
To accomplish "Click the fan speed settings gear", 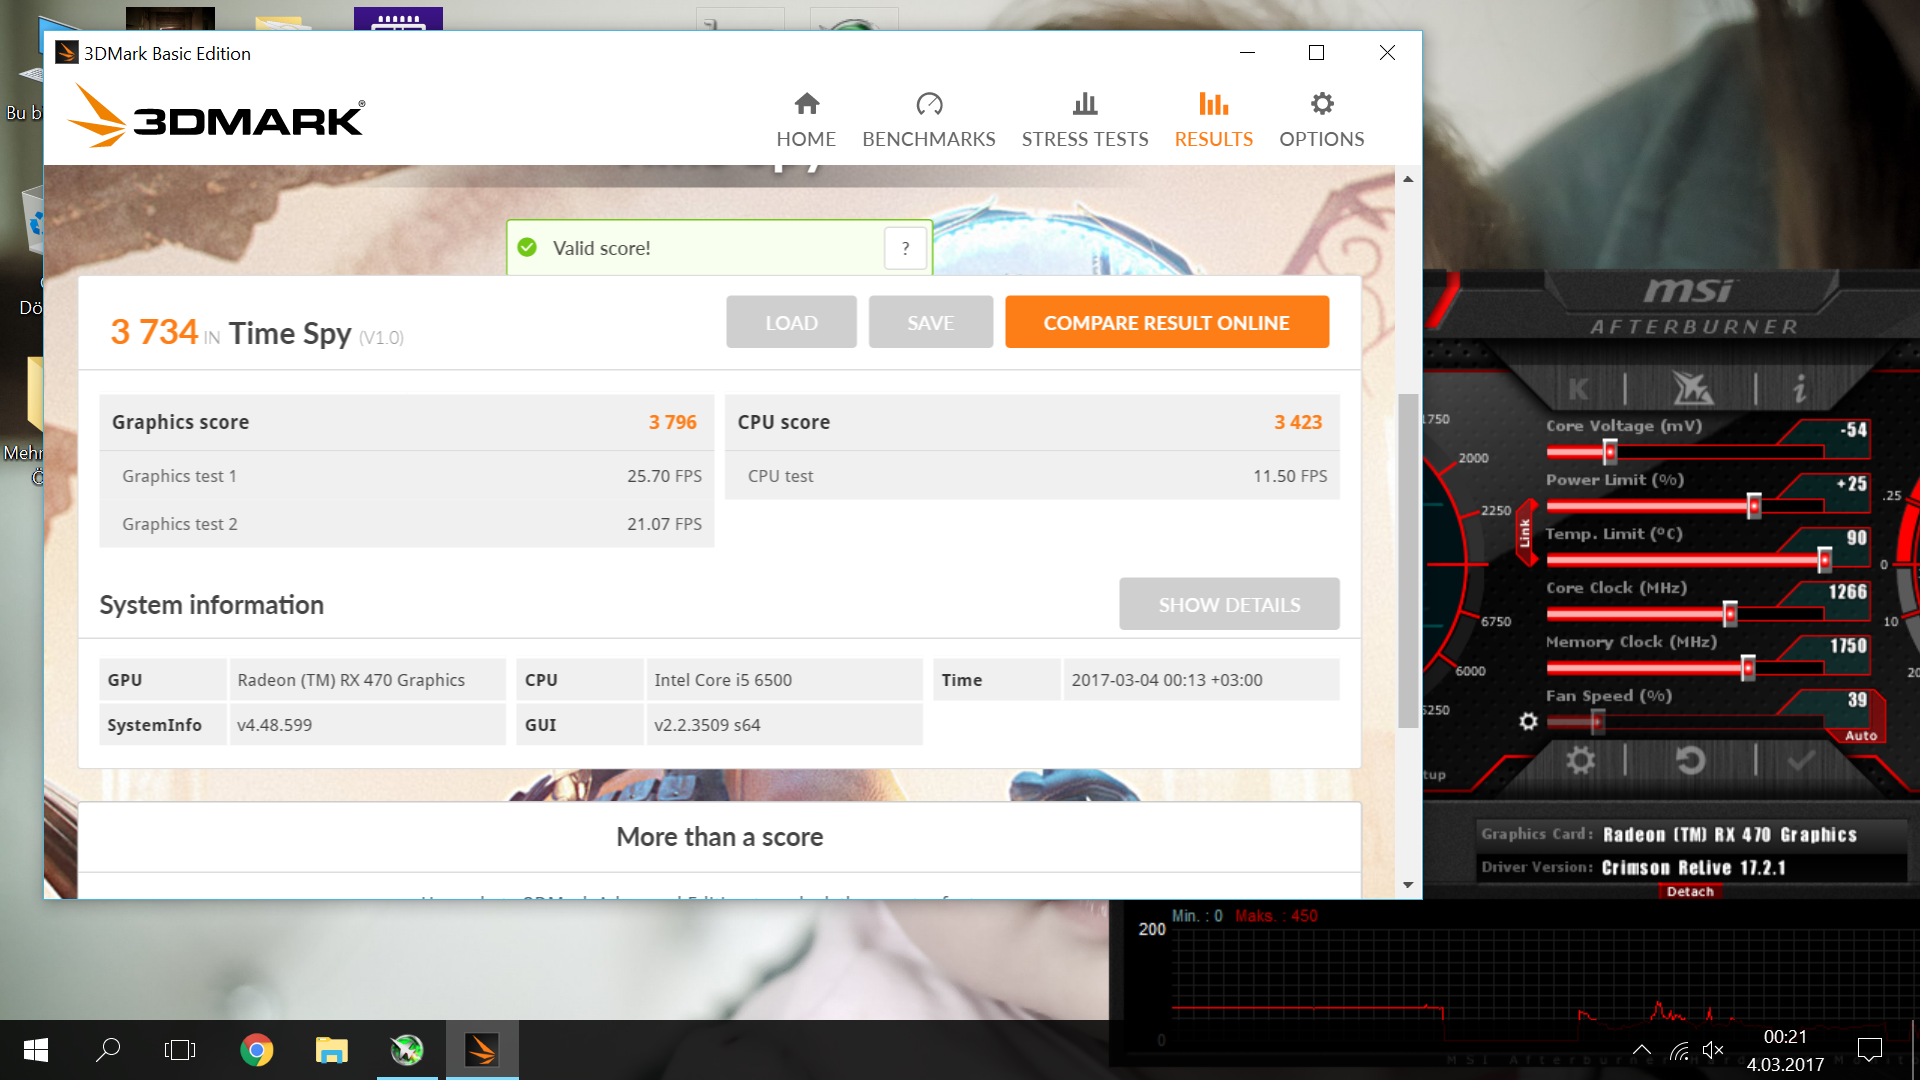I will 1528,721.
